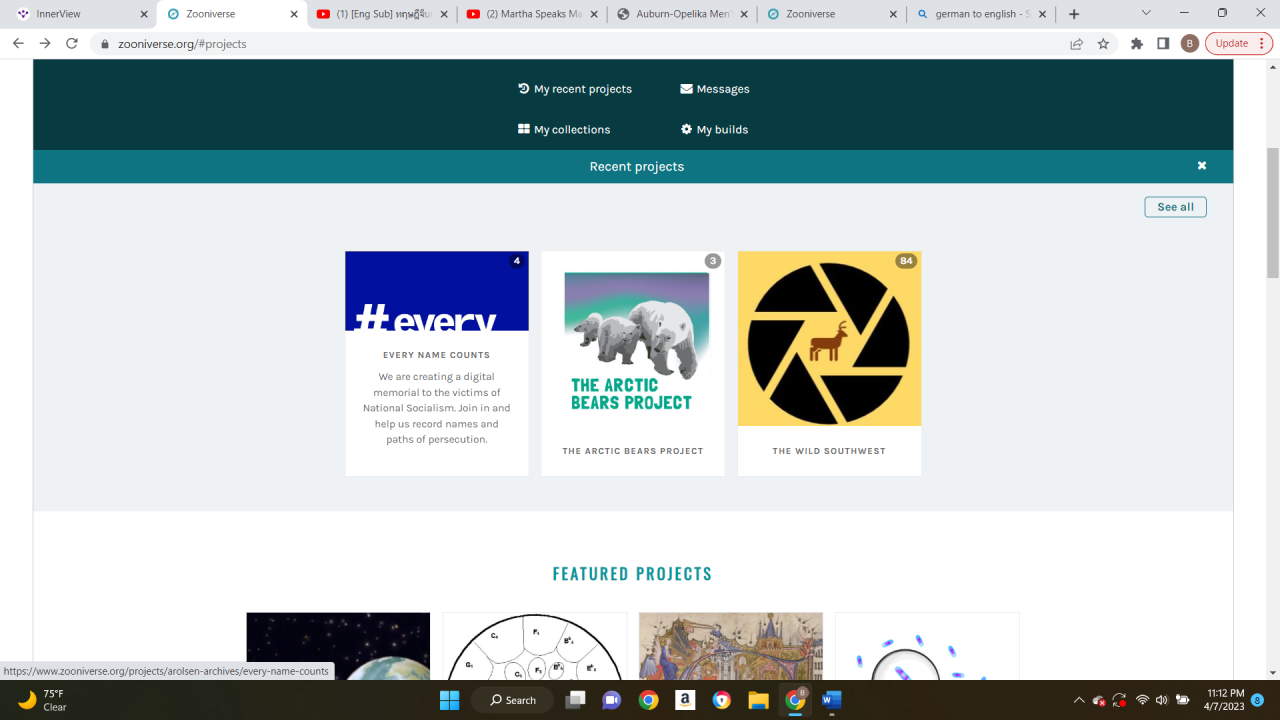Open My builds link
This screenshot has height=720, width=1280.
(714, 129)
